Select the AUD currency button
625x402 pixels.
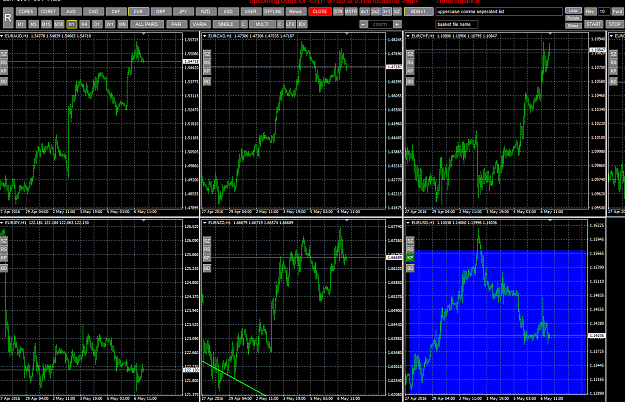click(71, 12)
